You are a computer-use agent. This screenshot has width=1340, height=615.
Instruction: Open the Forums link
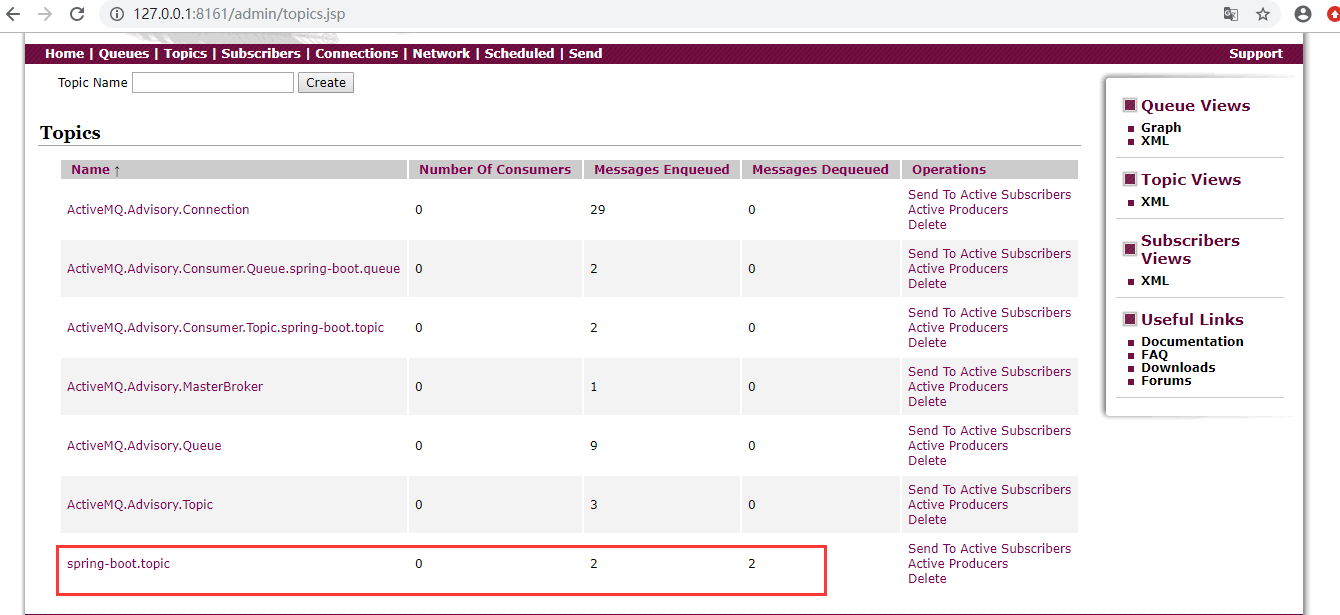(x=1166, y=381)
